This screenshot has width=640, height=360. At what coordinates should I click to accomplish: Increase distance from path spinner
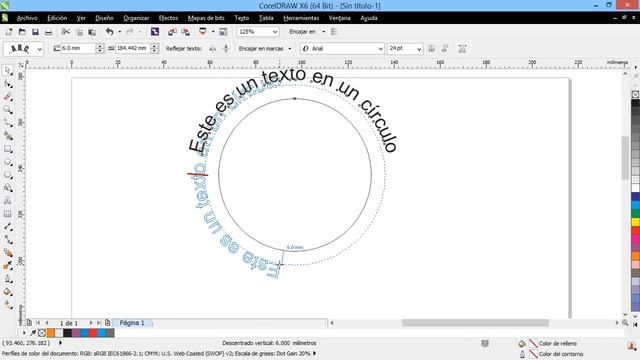pyautogui.click(x=100, y=46)
